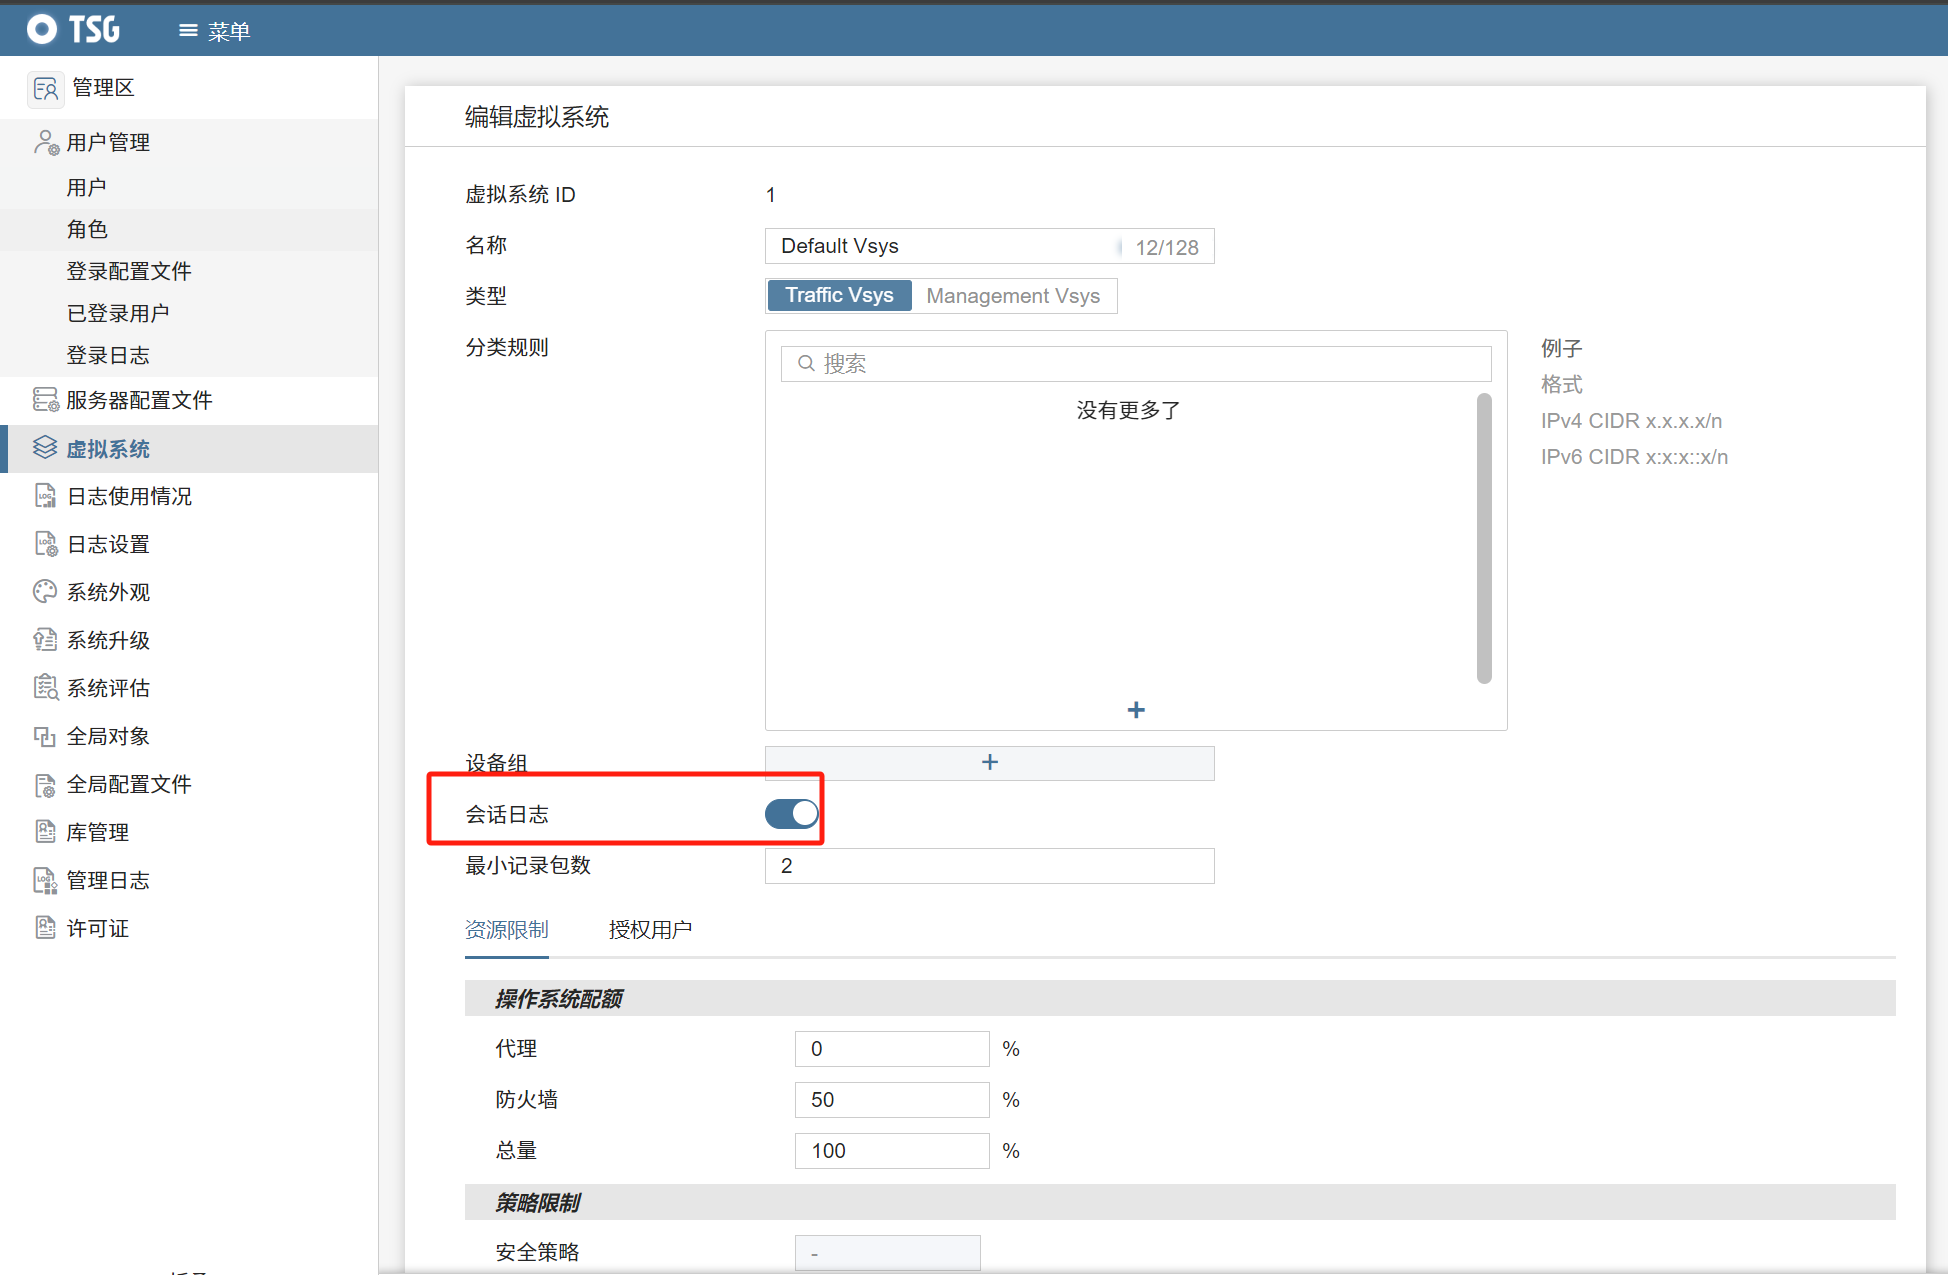Click the 系统外观 palette icon

[x=46, y=592]
